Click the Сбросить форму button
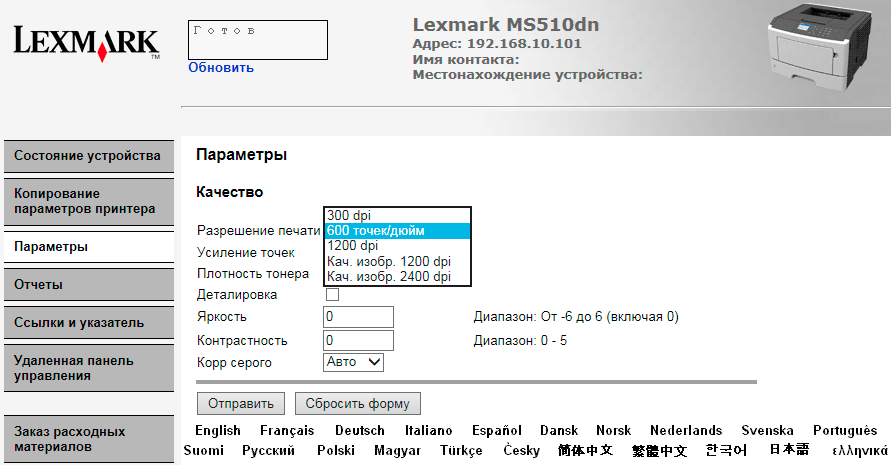This screenshot has height=465, width=891. click(x=357, y=404)
